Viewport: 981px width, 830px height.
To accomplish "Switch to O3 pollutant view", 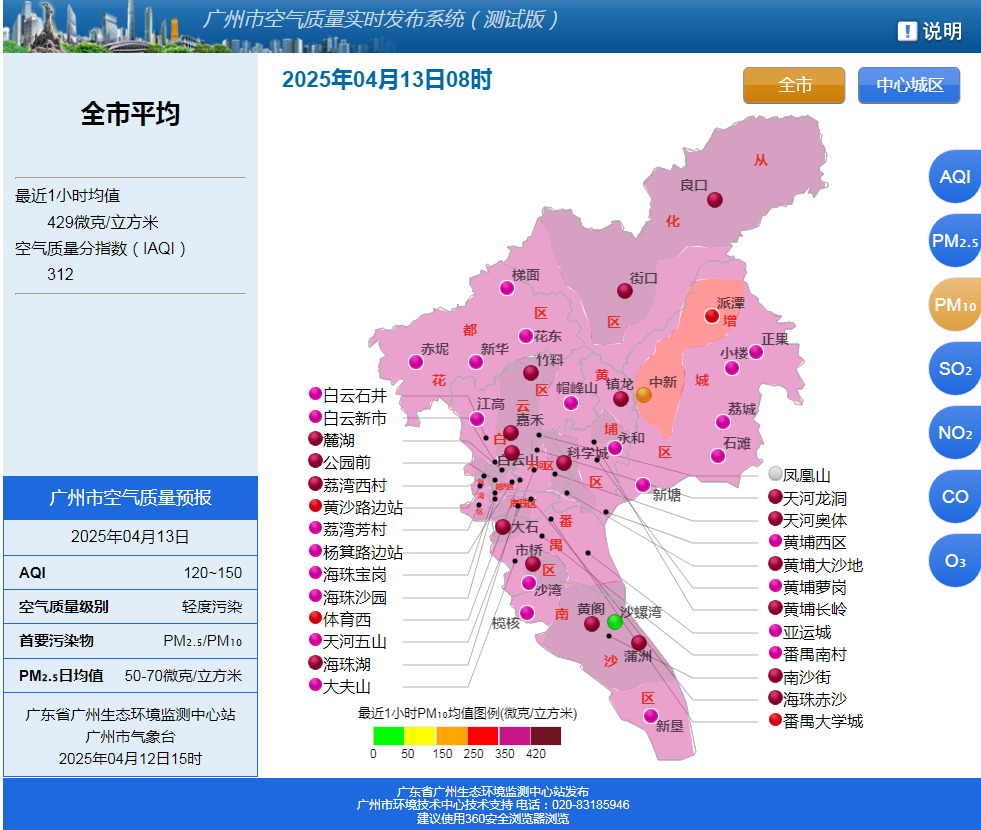I will click(x=955, y=561).
